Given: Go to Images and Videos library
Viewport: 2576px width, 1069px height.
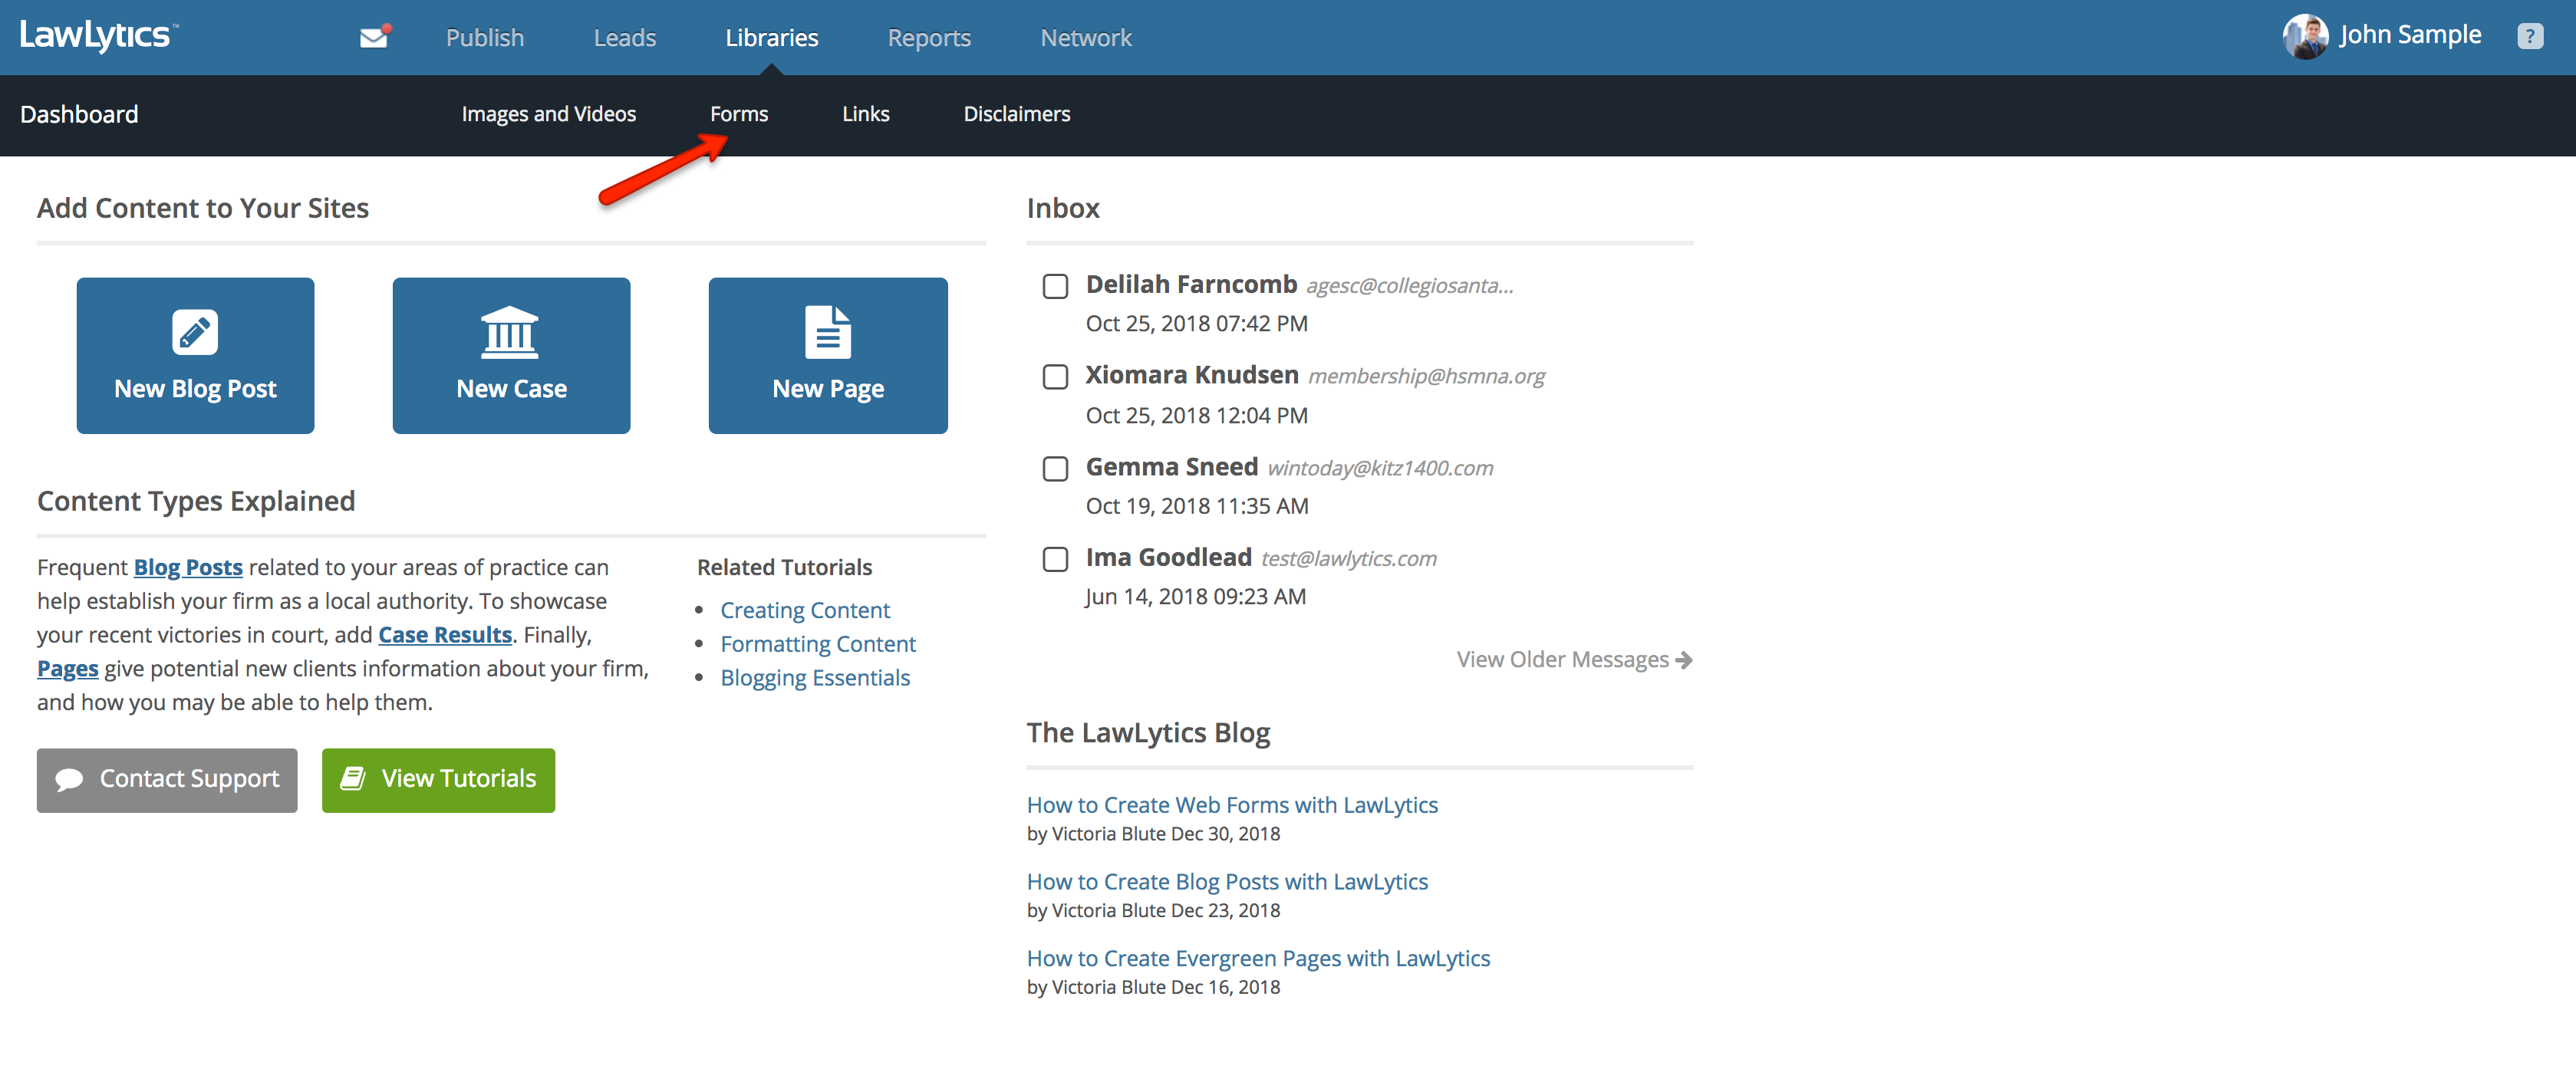Looking at the screenshot, I should point(548,114).
